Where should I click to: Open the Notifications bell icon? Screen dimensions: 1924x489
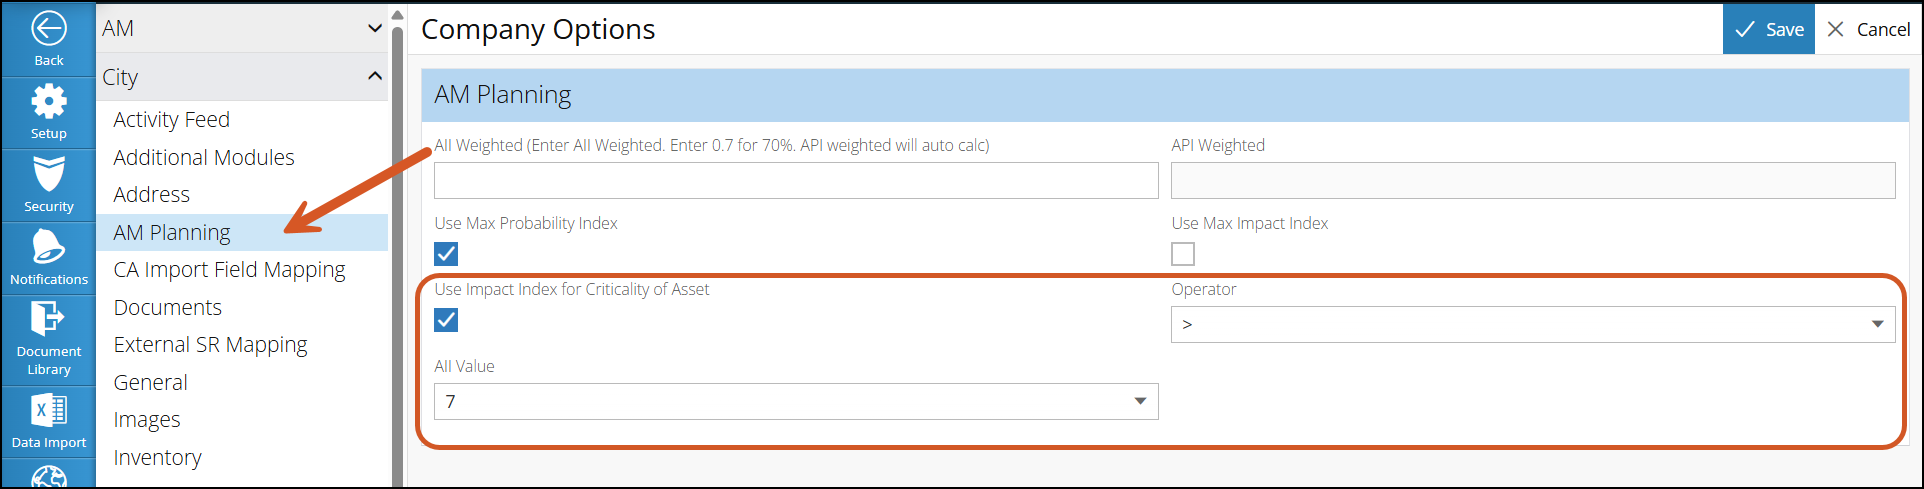[48, 247]
